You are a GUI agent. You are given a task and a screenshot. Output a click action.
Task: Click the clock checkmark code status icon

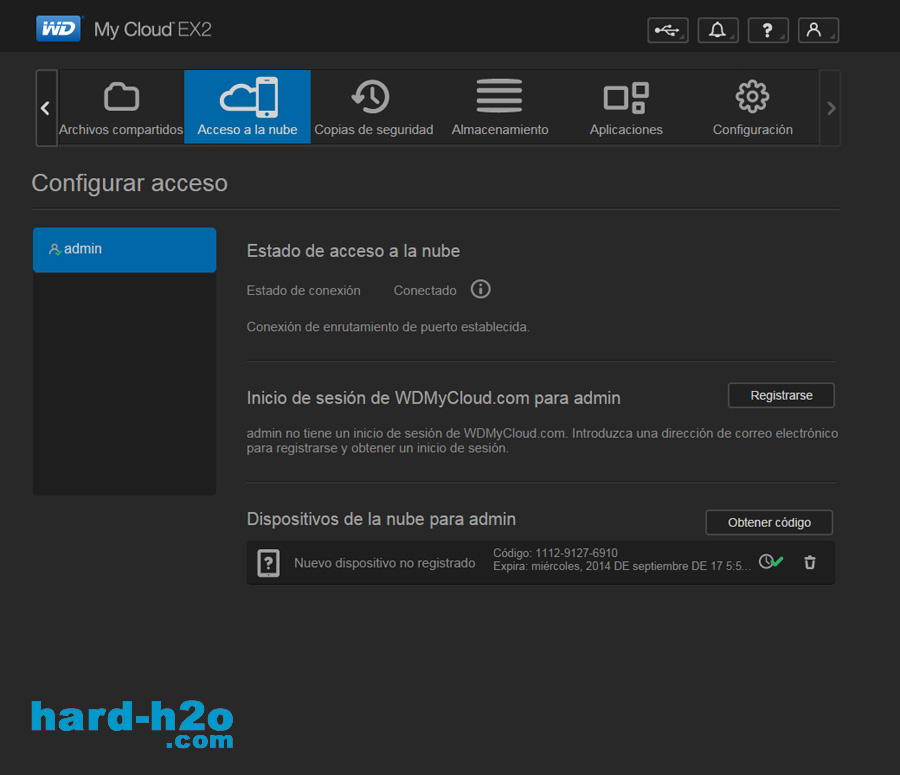(771, 561)
